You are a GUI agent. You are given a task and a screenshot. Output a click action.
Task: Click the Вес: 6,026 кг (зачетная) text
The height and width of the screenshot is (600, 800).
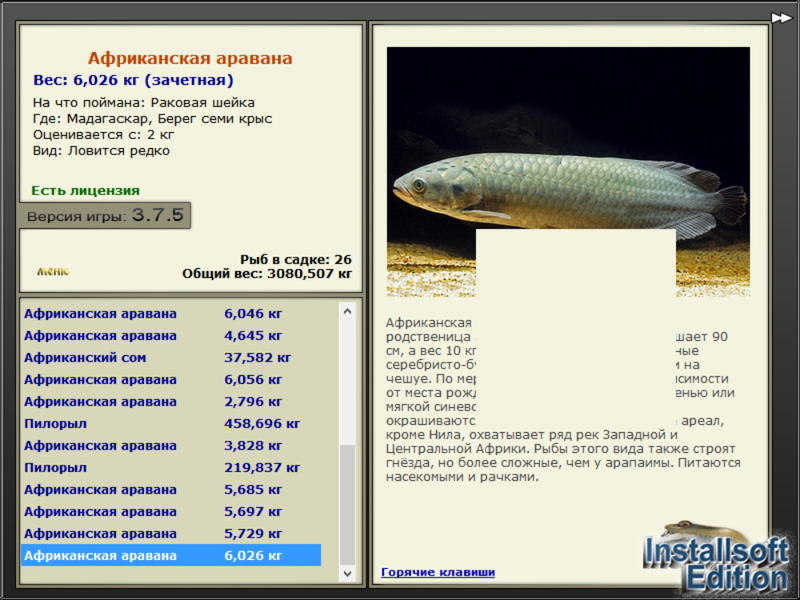pos(133,80)
